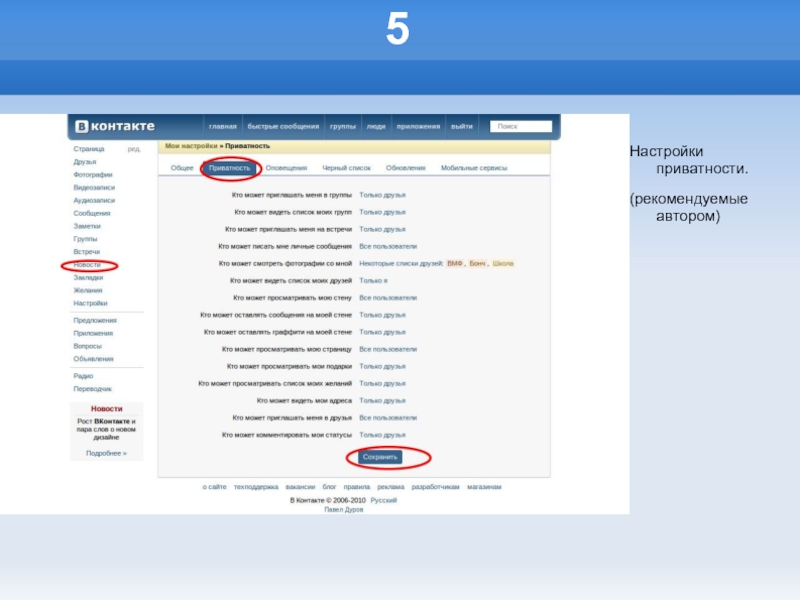
Task: Open Желания in the left sidebar
Action: (88, 290)
